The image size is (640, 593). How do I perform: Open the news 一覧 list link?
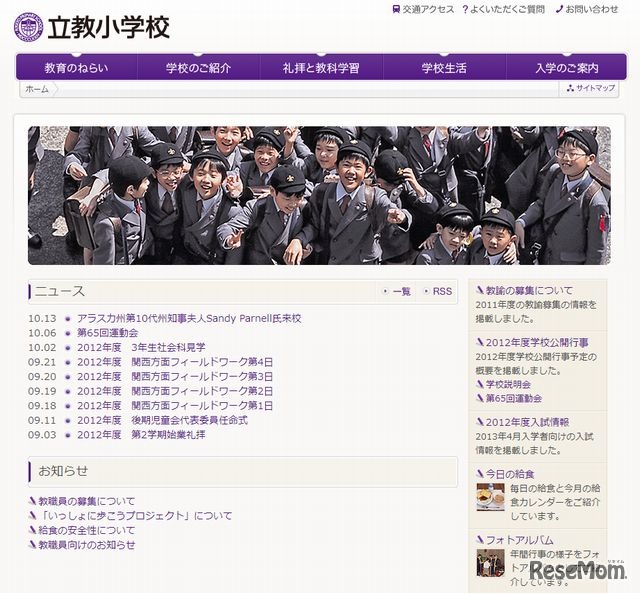401,291
